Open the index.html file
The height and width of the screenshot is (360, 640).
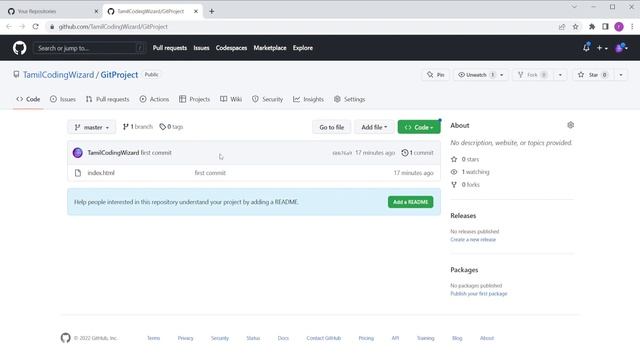[x=101, y=173]
